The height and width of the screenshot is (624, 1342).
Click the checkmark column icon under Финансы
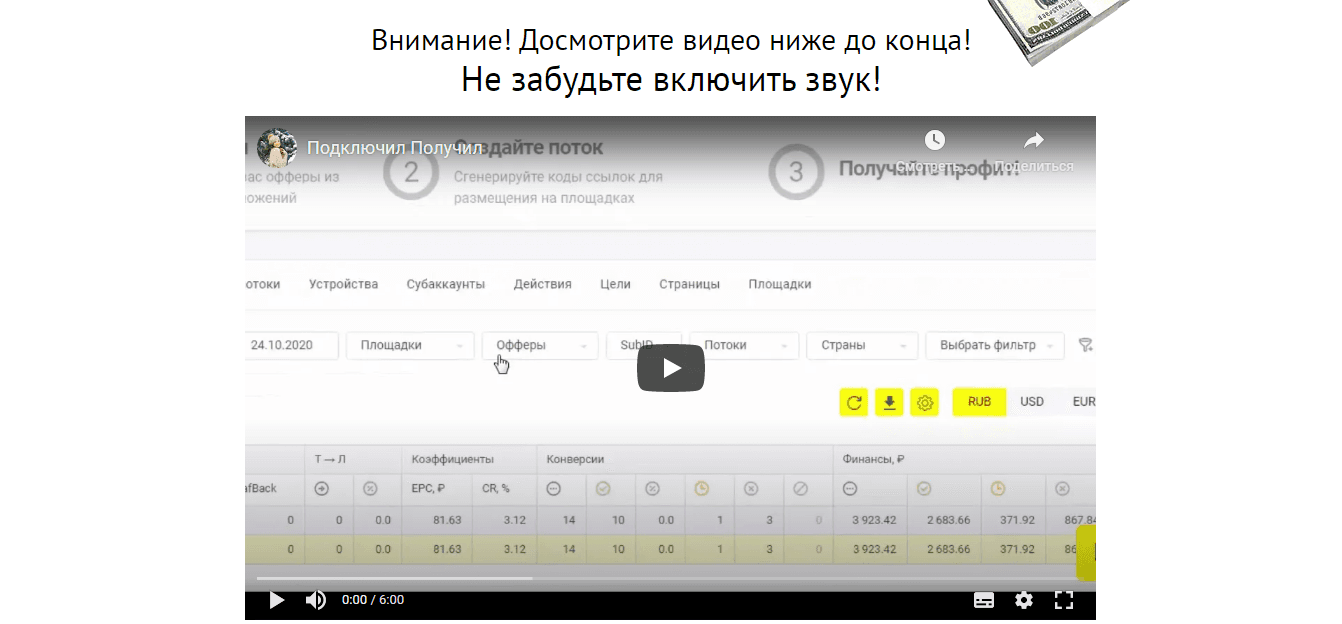coord(923,489)
